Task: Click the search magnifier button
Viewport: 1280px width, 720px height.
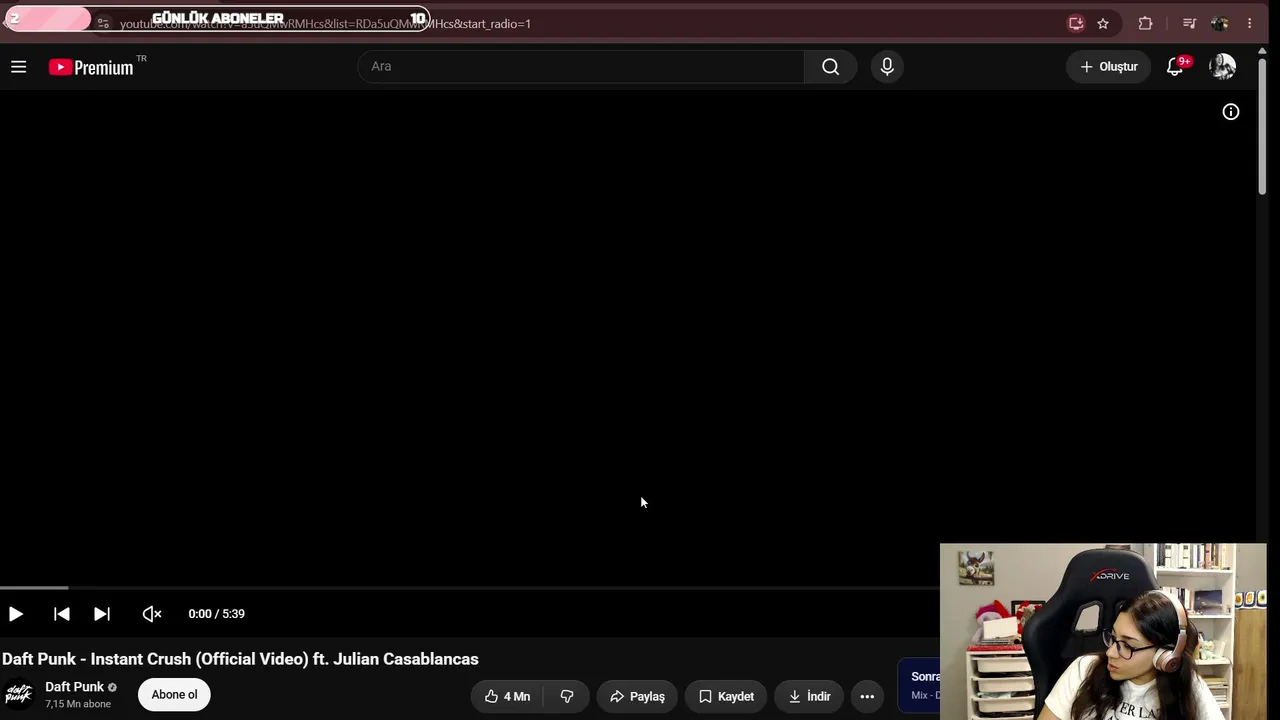Action: tap(830, 67)
